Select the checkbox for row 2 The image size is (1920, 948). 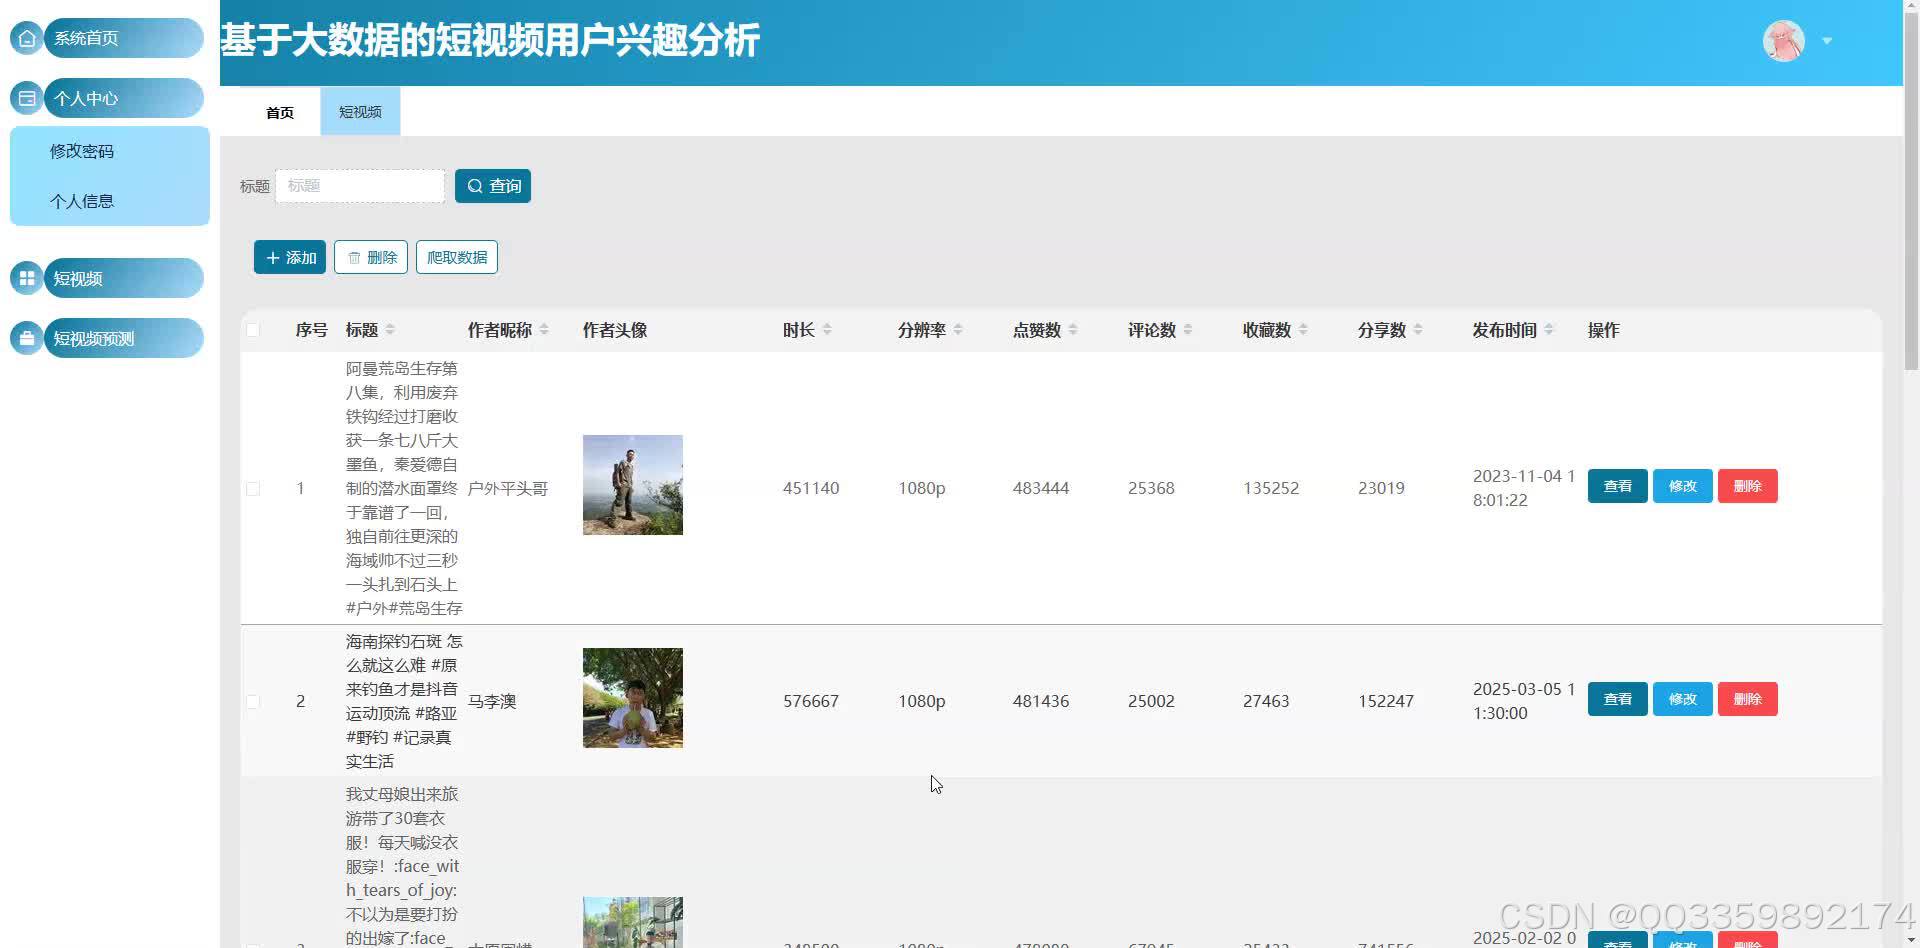pos(253,701)
